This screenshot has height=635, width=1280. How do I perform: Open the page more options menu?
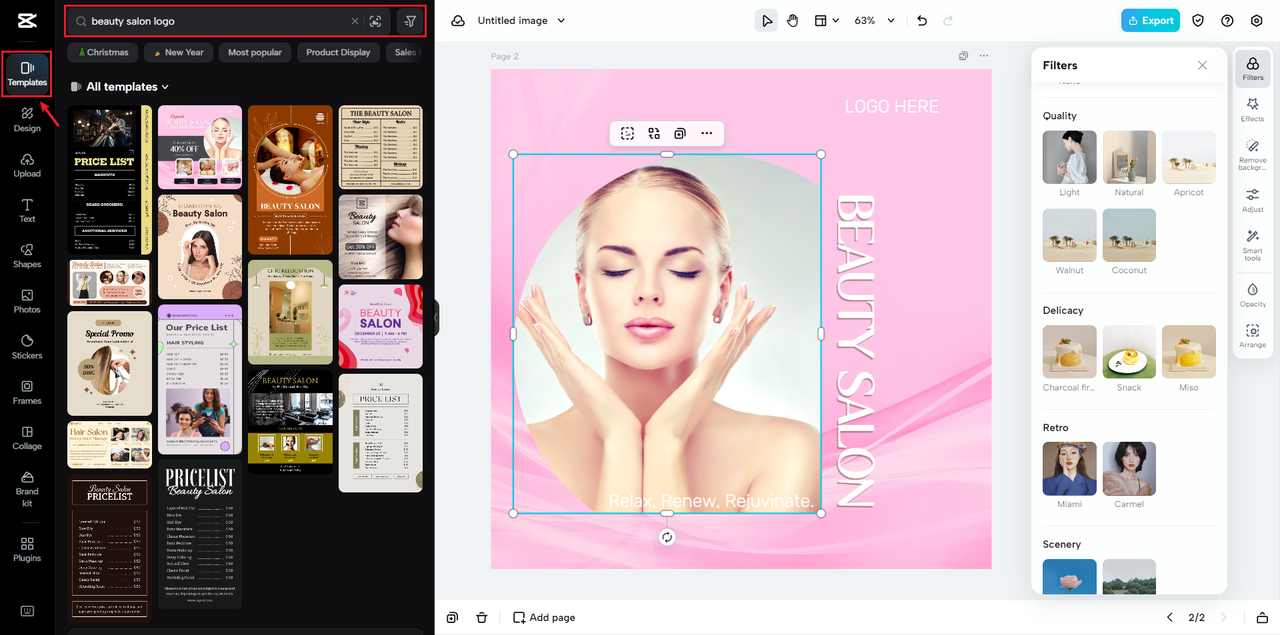coord(983,56)
